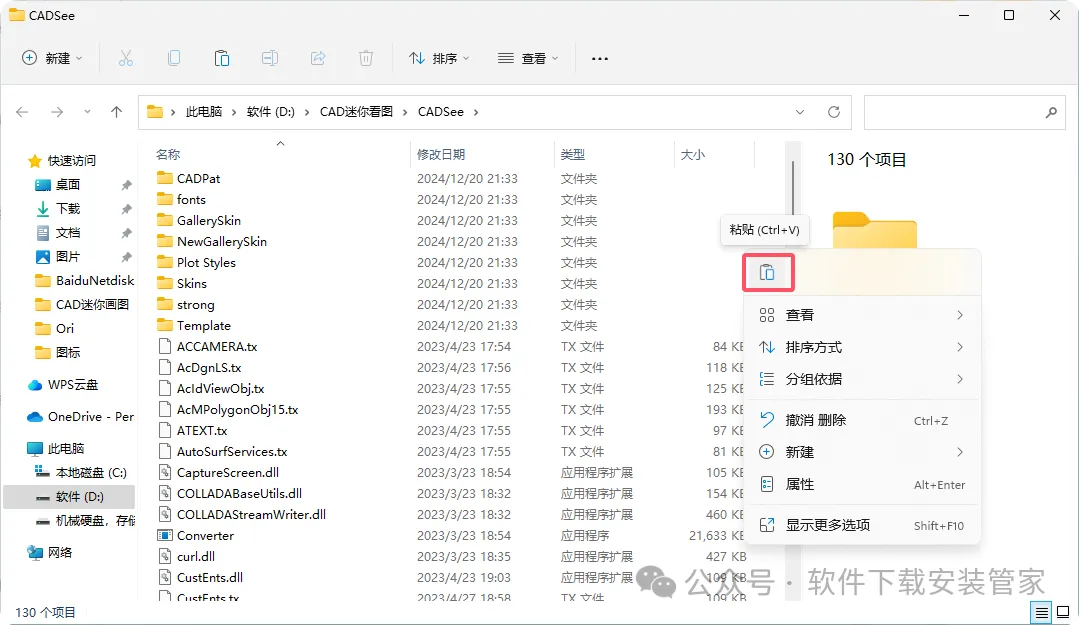Go forward with the right arrow
This screenshot has height=625, width=1079.
click(57, 112)
